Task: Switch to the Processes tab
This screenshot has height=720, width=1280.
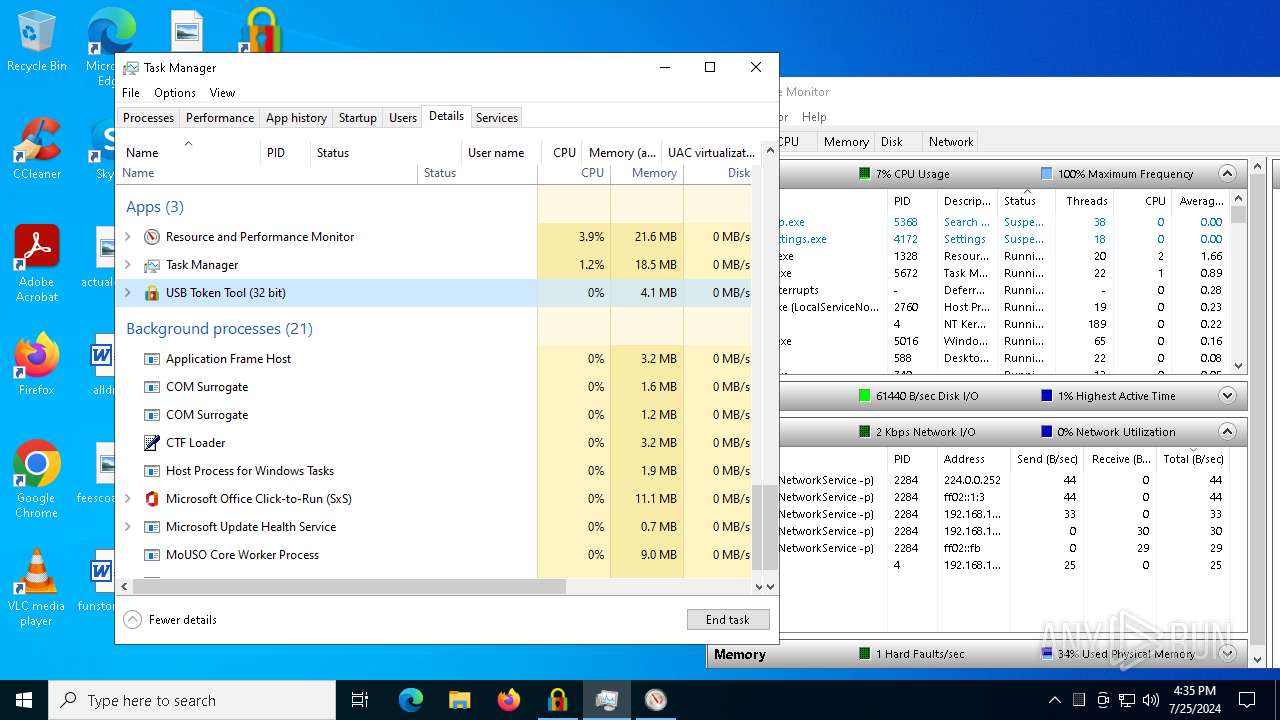Action: pos(148,118)
